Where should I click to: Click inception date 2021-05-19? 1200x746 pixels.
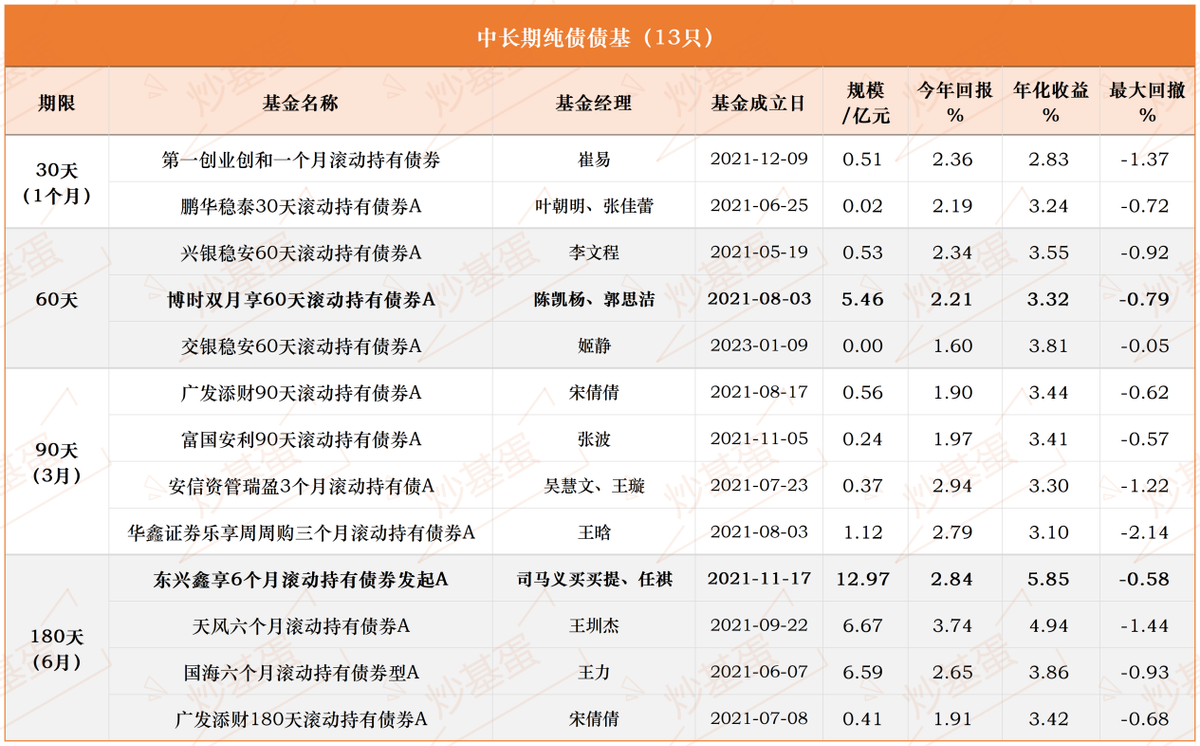tap(758, 253)
